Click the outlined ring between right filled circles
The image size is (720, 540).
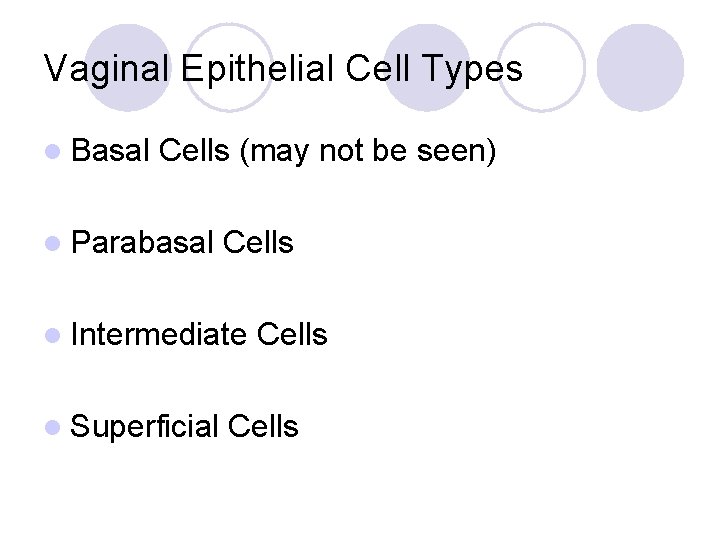540,66
